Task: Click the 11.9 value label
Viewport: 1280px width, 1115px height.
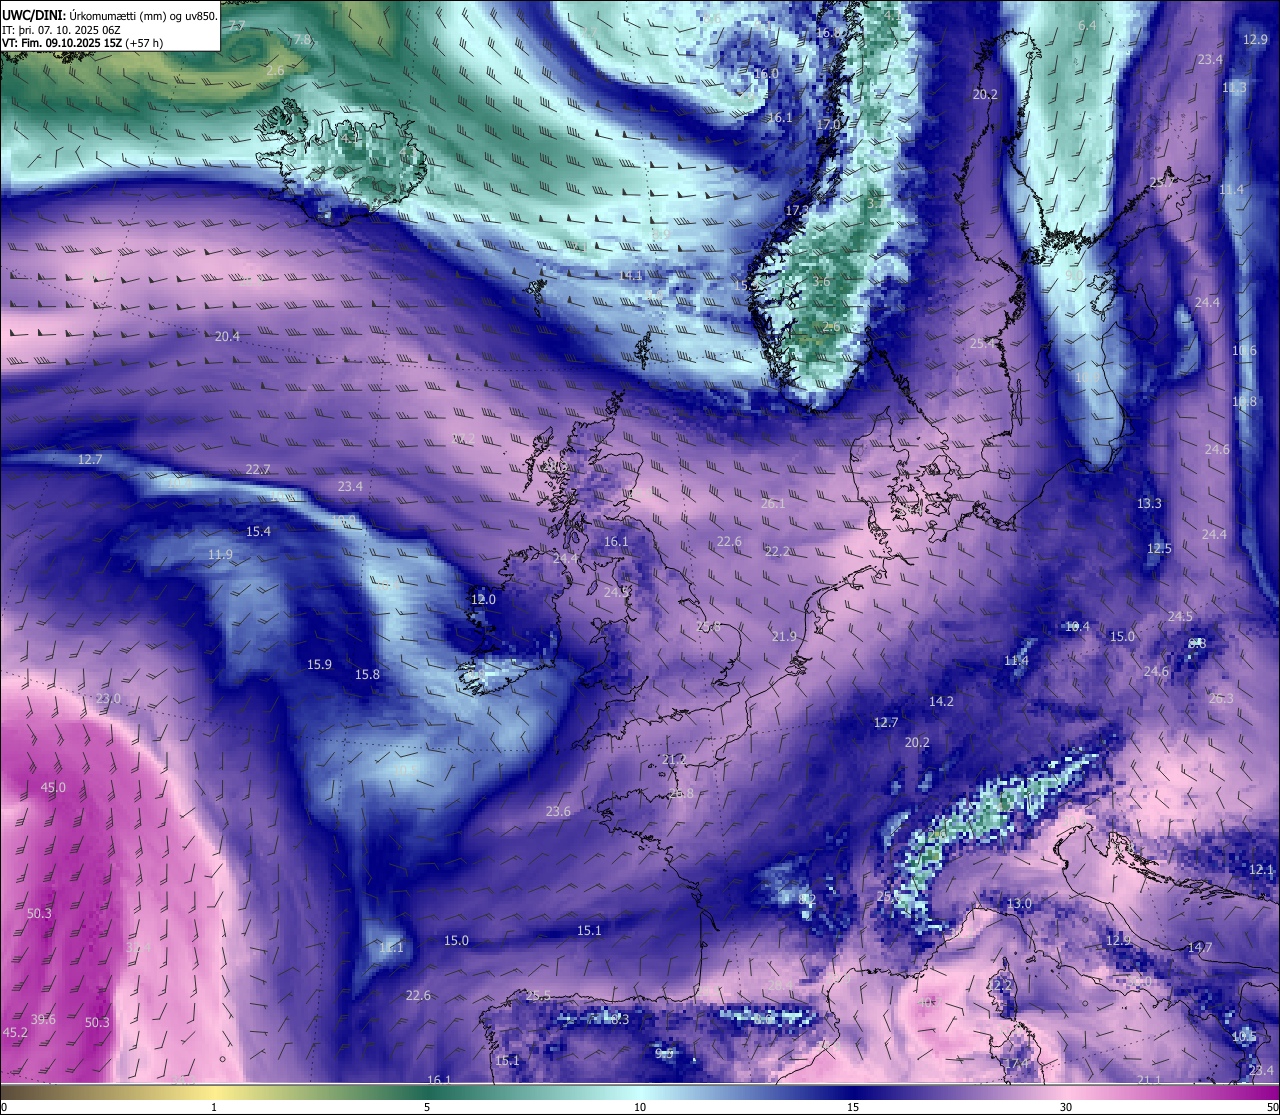Action: click(x=220, y=555)
